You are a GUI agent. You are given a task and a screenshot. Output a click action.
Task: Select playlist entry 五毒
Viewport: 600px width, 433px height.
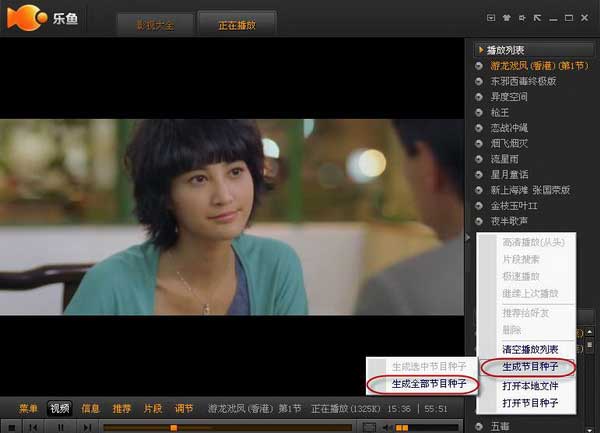point(500,426)
